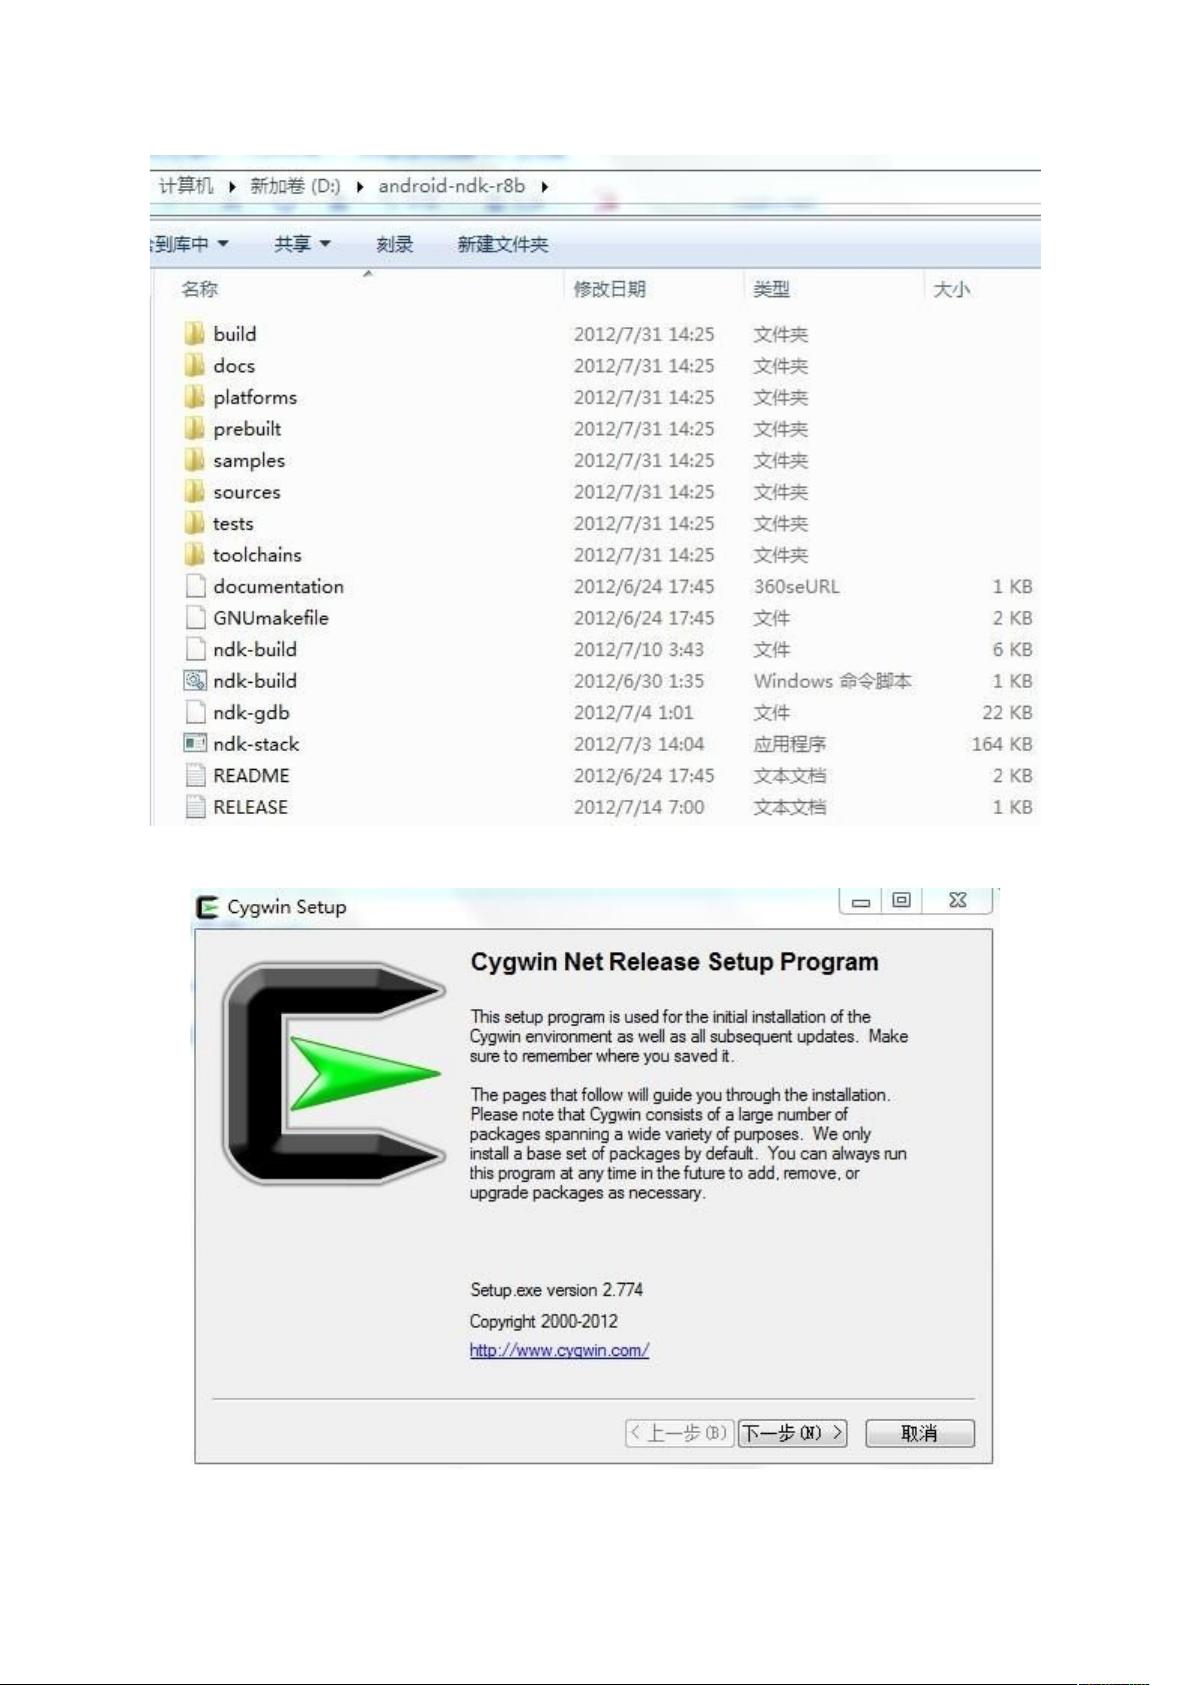Close the Cygwin Setup window
The image size is (1192, 1685).
(957, 901)
